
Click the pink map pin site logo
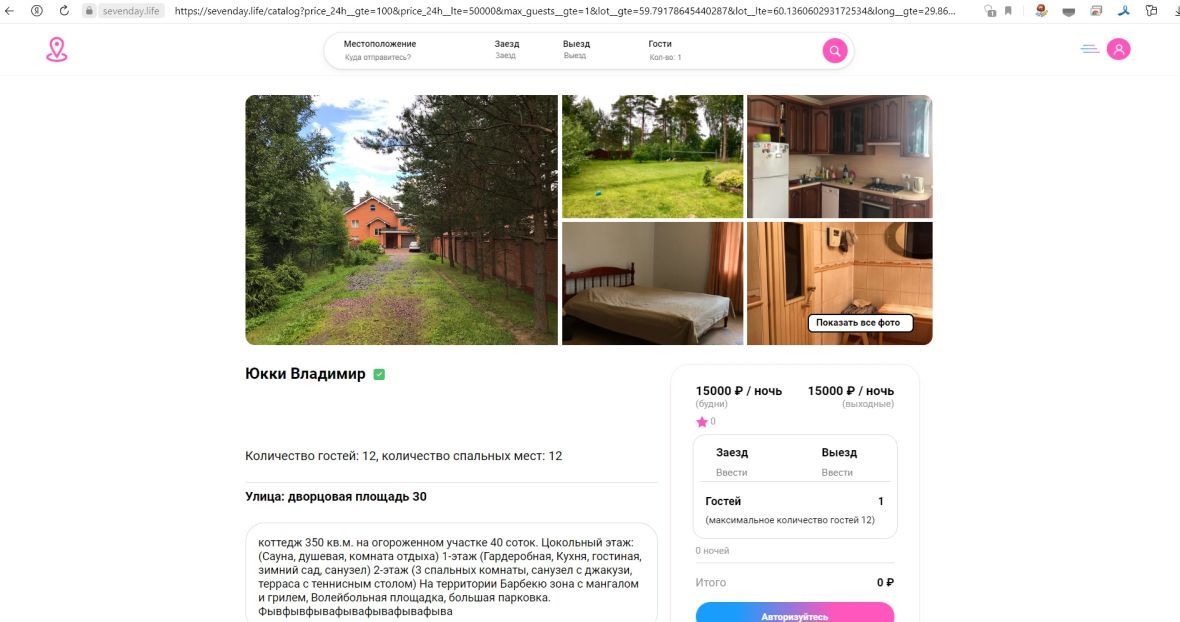pos(56,50)
